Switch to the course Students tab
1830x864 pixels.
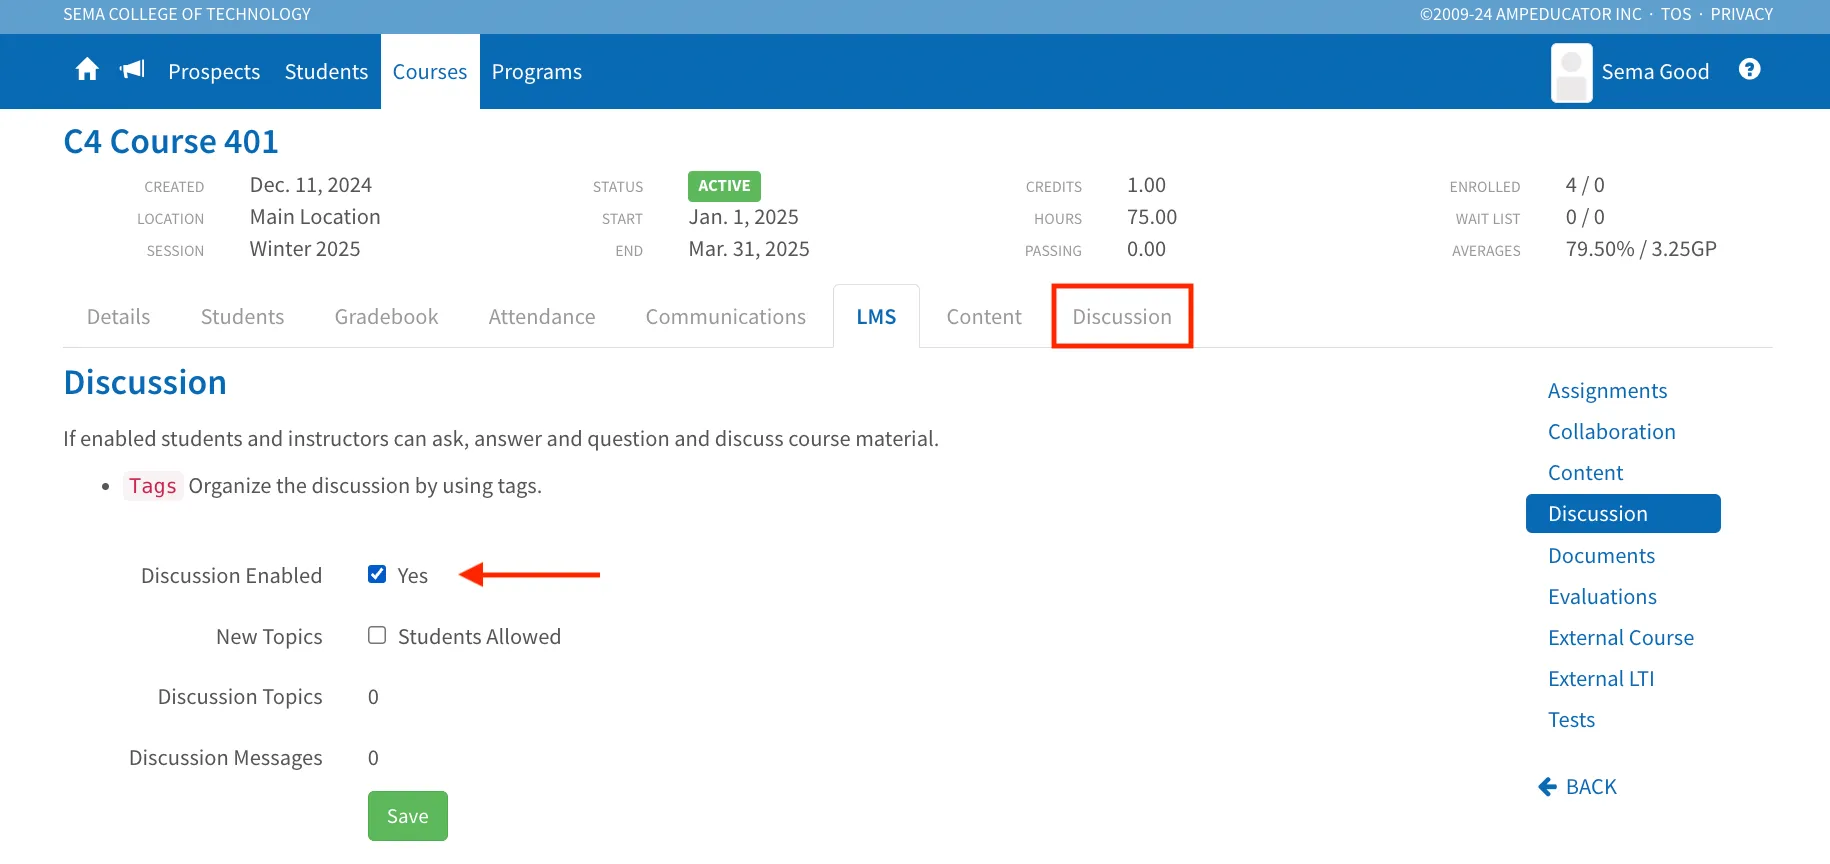click(242, 317)
